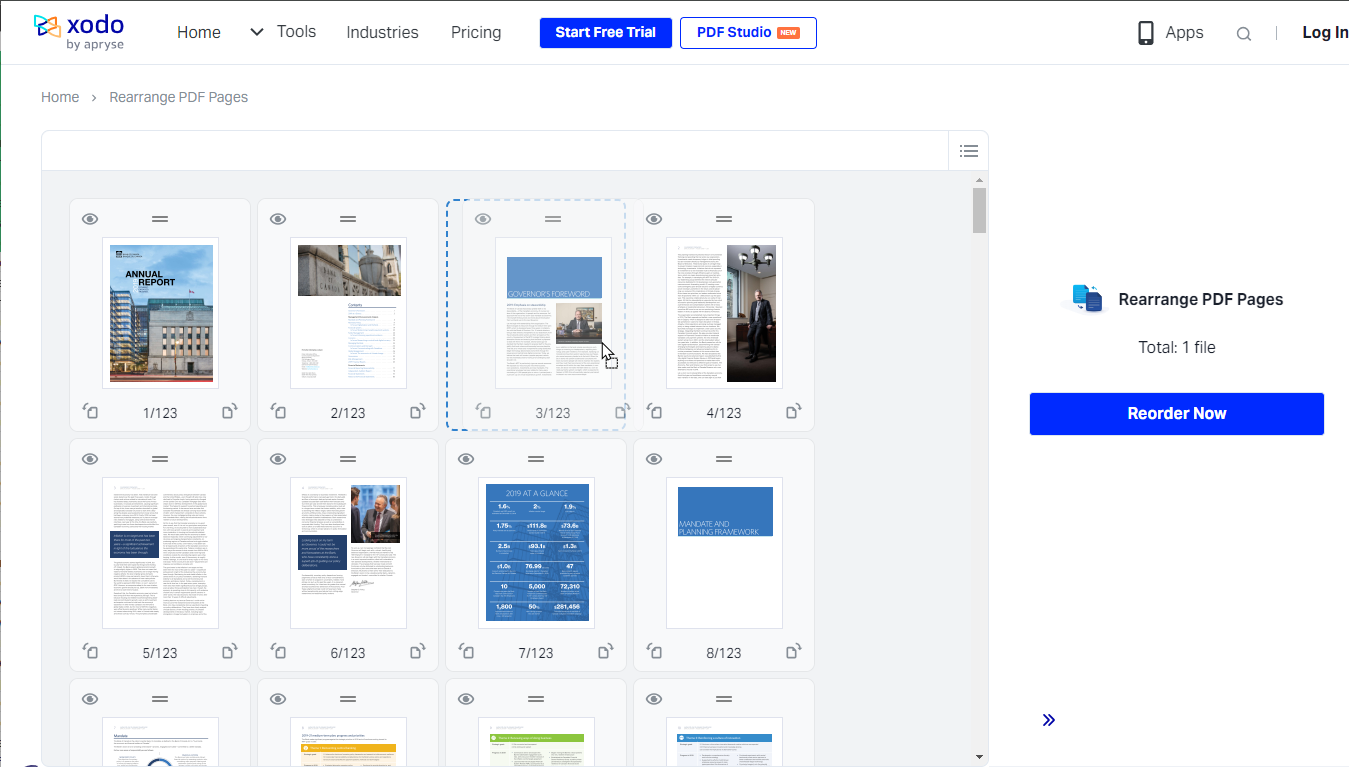The image size is (1349, 767).
Task: Expand the double-chevron side panel
Action: 1048,720
